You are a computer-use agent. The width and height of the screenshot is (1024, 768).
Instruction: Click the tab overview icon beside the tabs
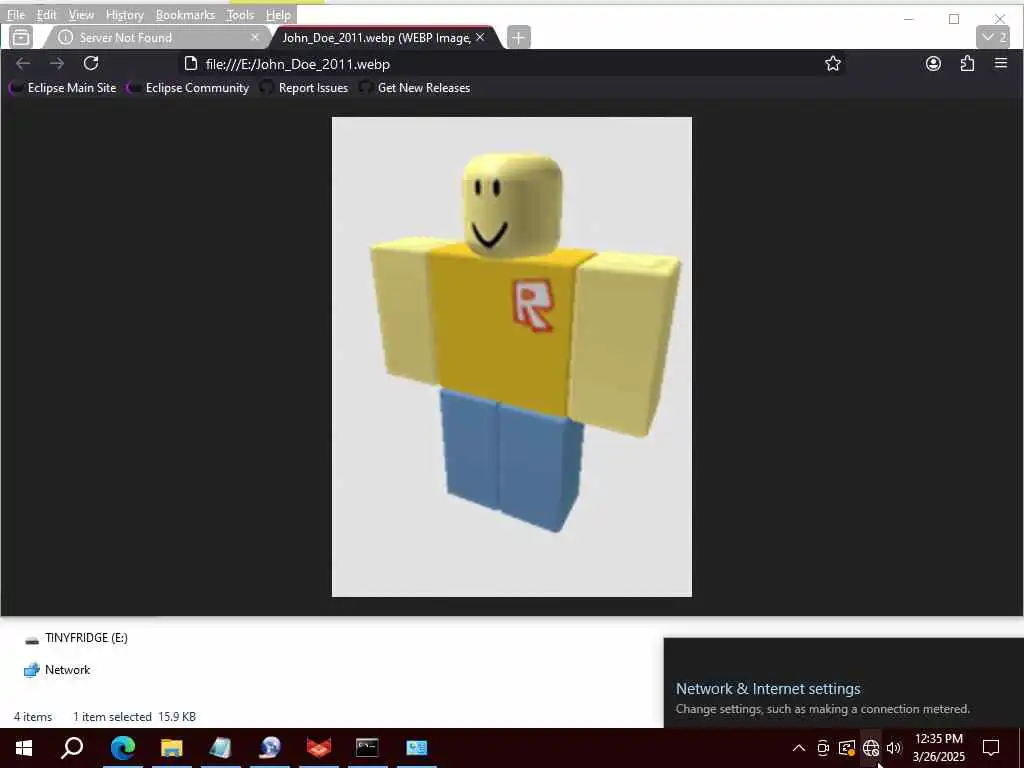pos(21,37)
